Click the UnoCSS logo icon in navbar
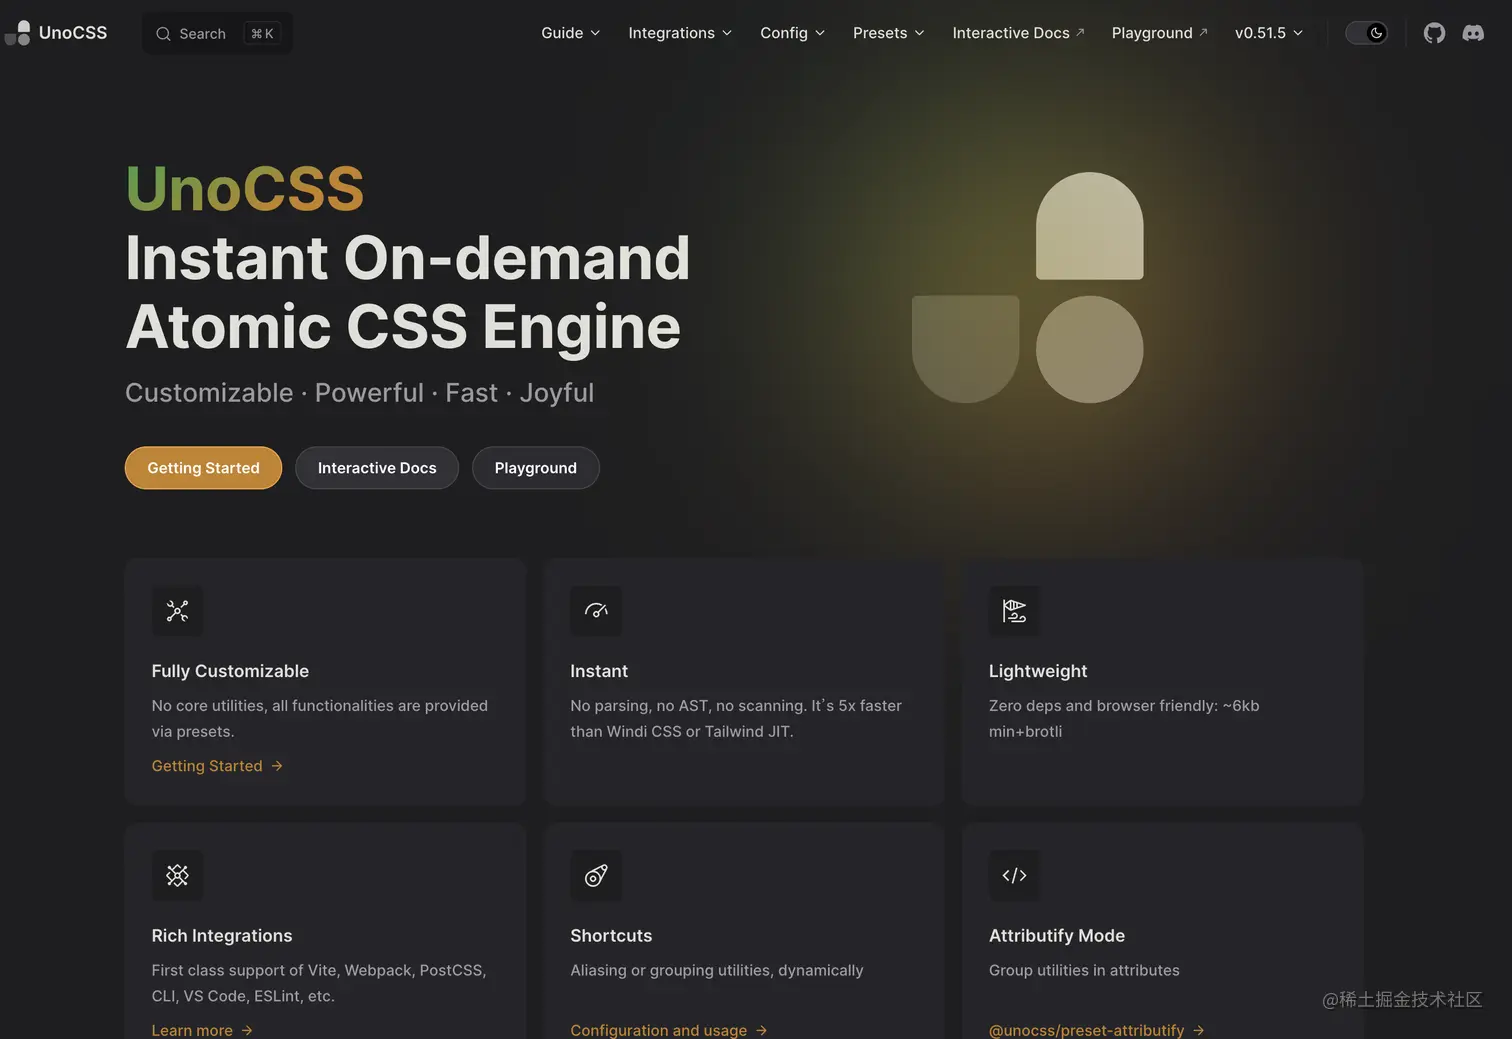The height and width of the screenshot is (1039, 1512). [x=17, y=33]
